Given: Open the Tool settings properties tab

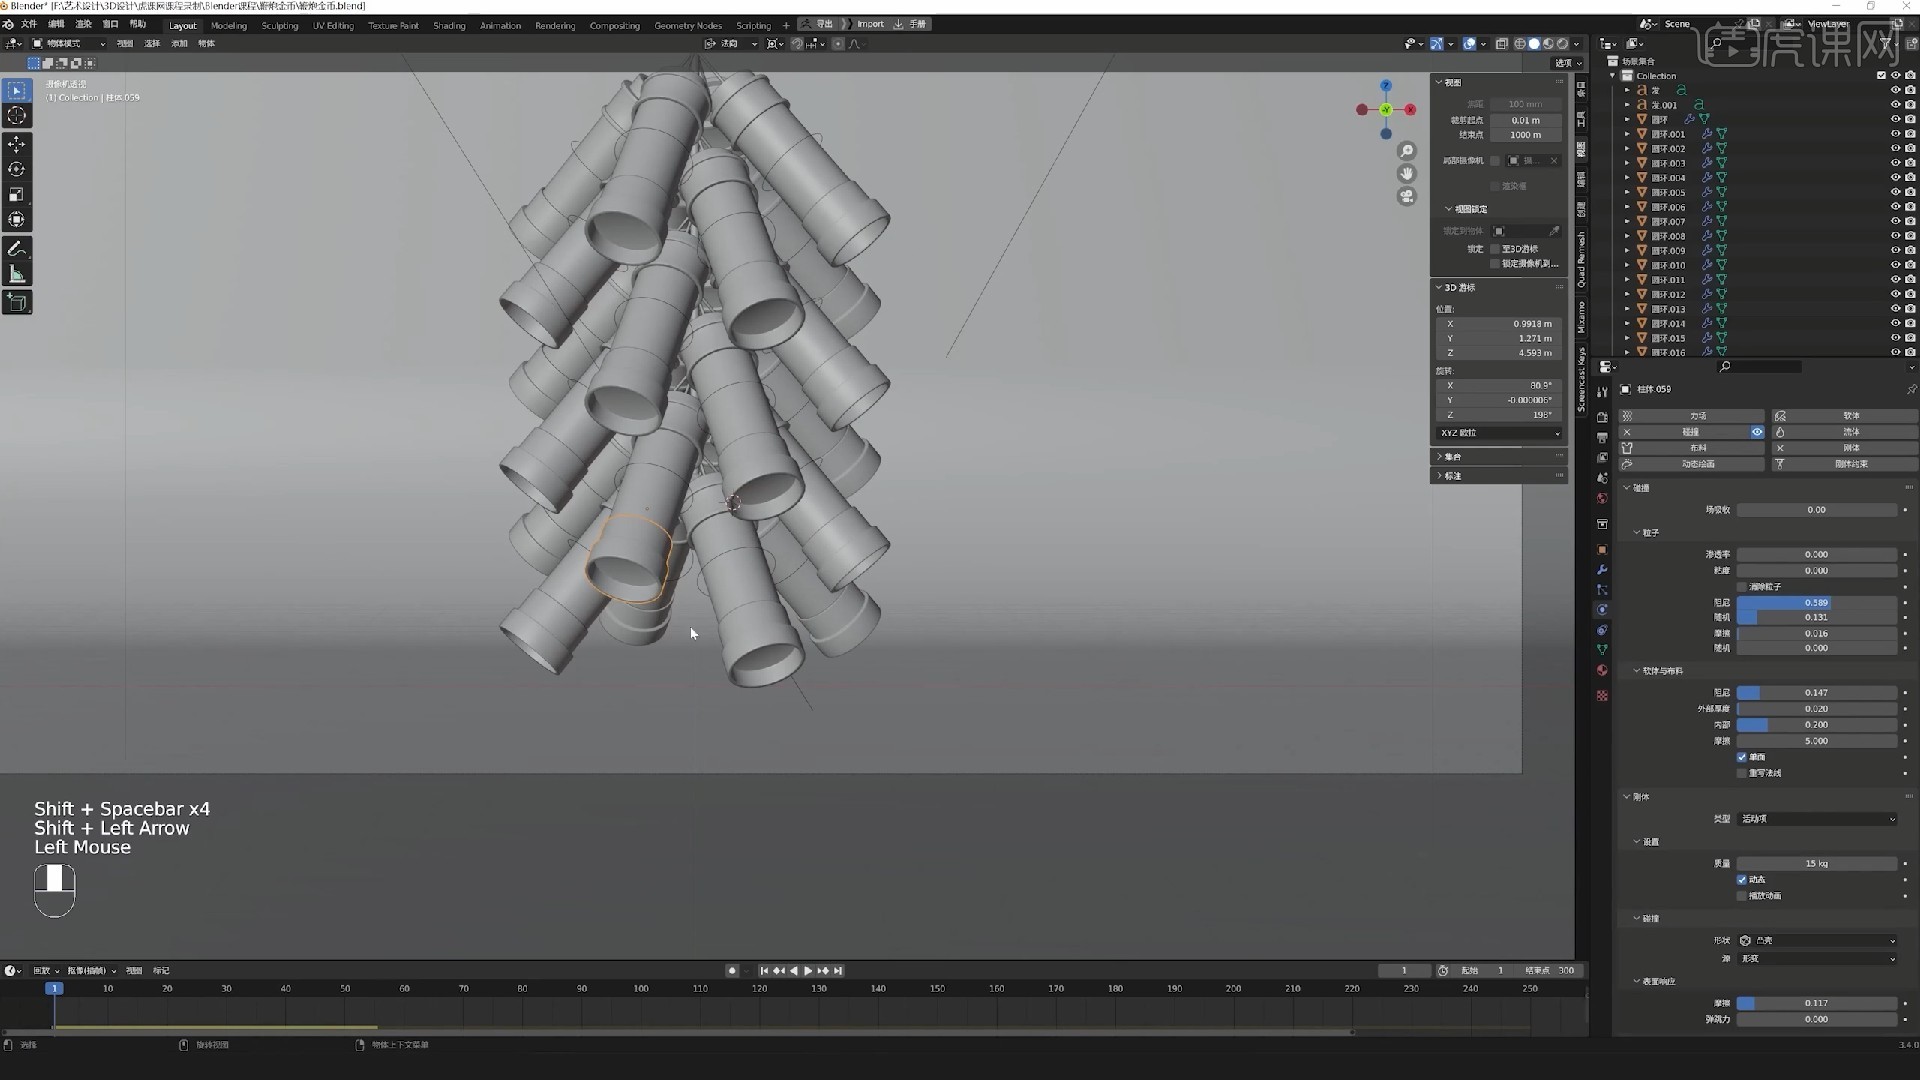Looking at the screenshot, I should coord(1602,392).
